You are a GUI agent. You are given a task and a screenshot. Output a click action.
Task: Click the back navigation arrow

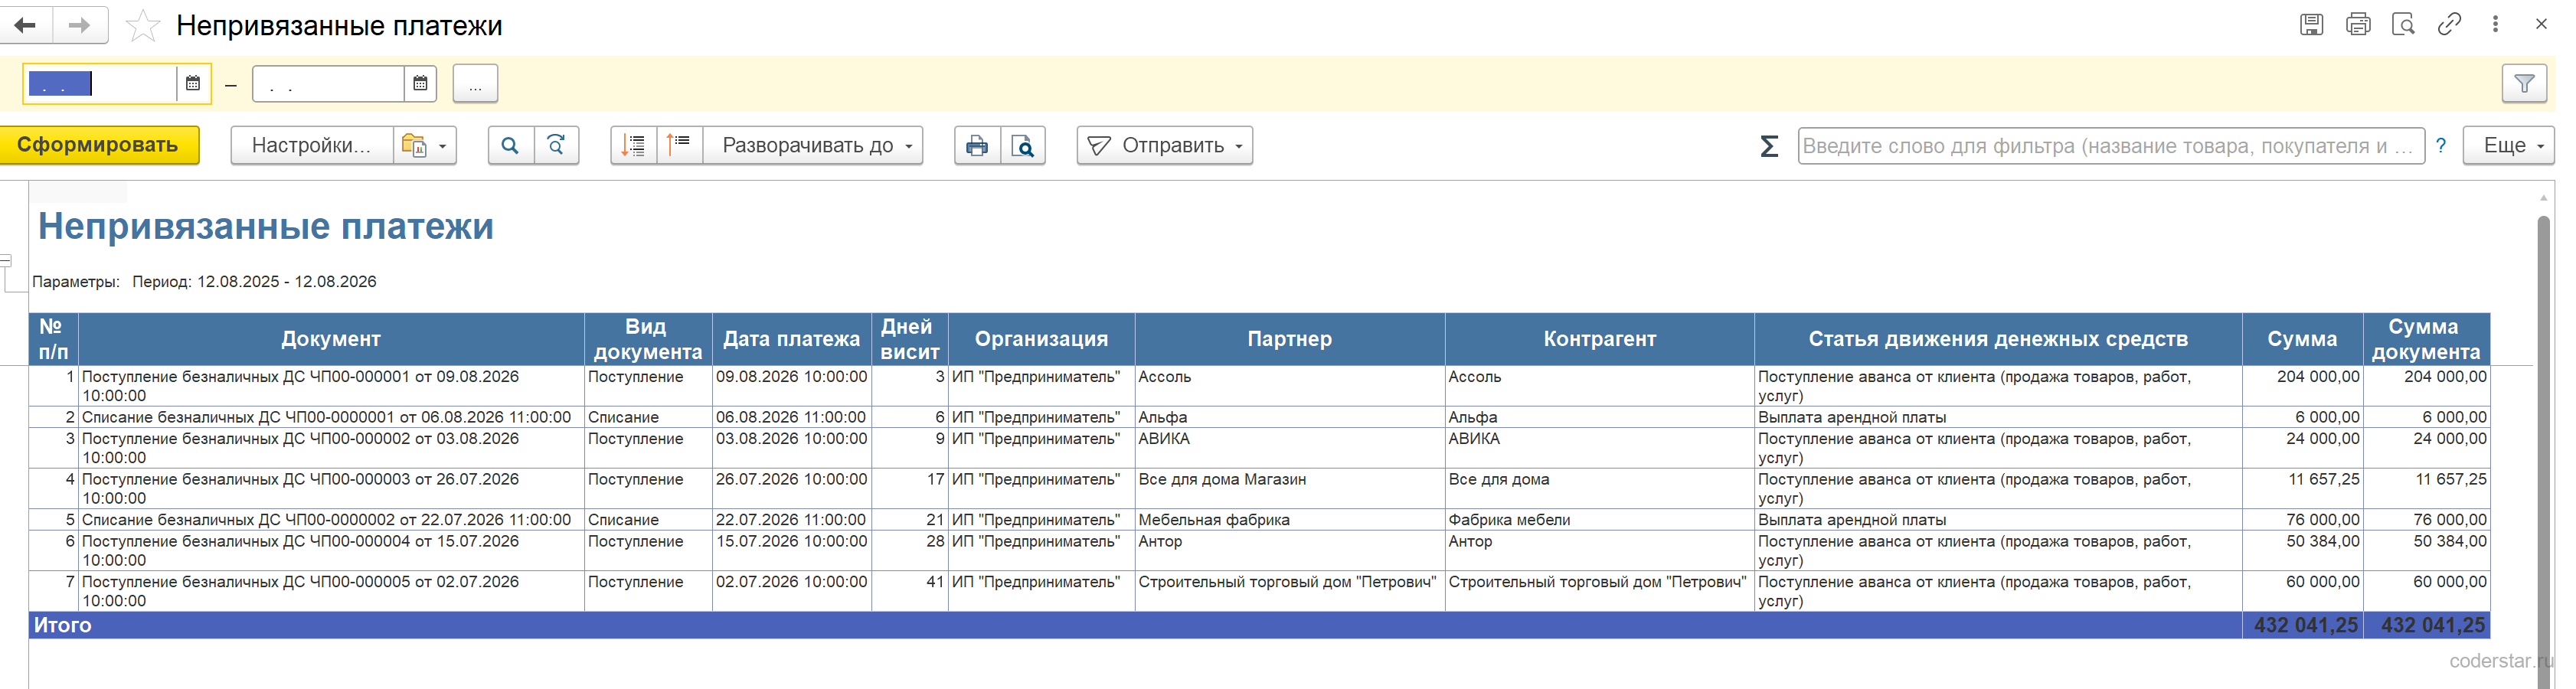click(26, 25)
